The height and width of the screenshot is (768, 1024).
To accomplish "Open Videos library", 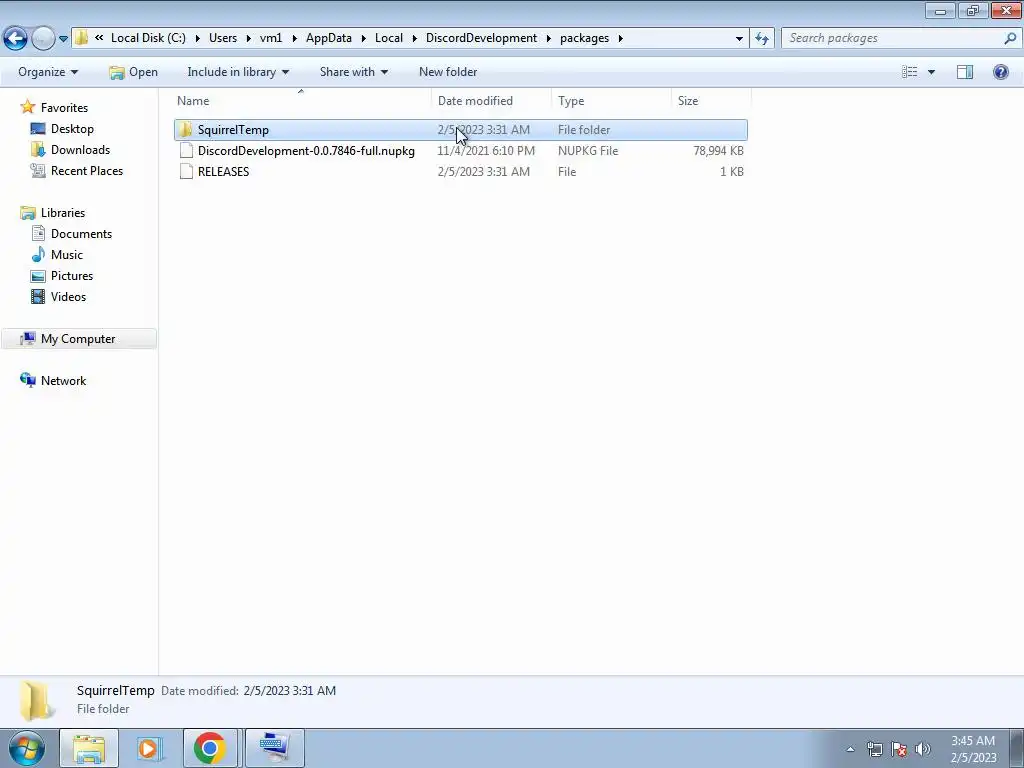I will coord(68,296).
